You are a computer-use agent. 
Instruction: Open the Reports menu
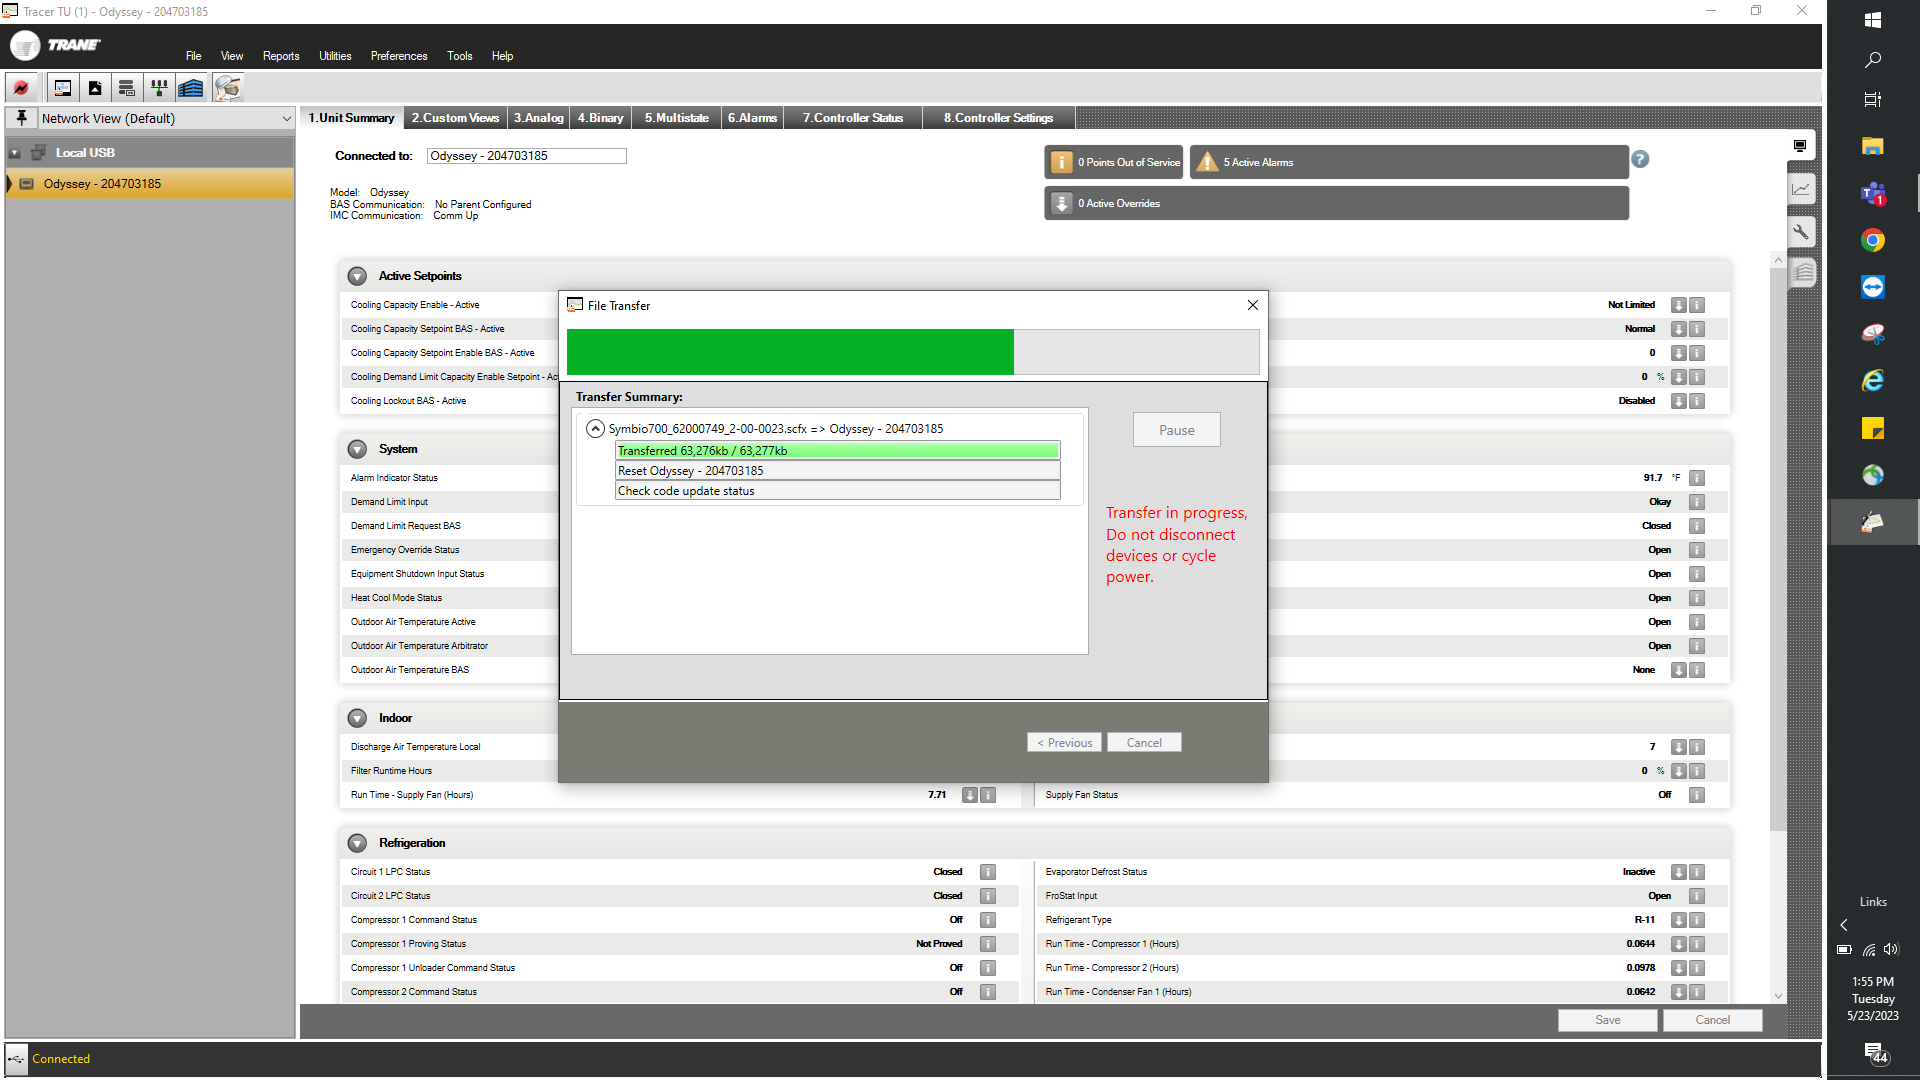[x=281, y=56]
